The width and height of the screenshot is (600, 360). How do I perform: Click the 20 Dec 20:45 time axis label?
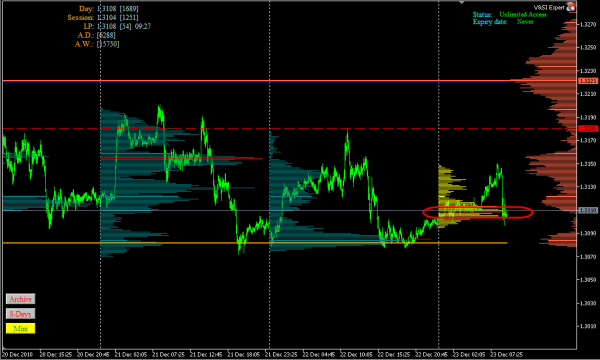93,355
